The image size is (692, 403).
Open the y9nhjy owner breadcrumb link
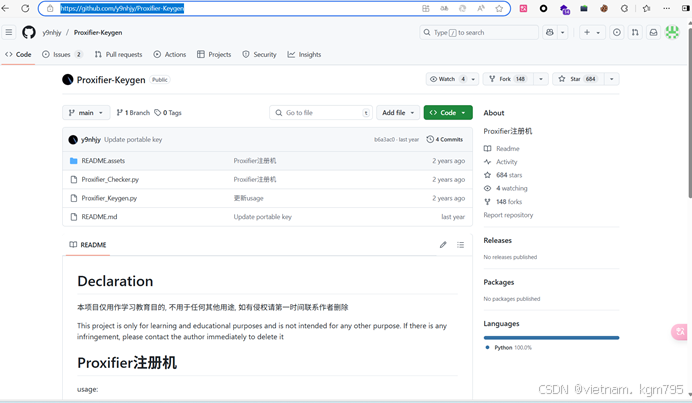(52, 33)
